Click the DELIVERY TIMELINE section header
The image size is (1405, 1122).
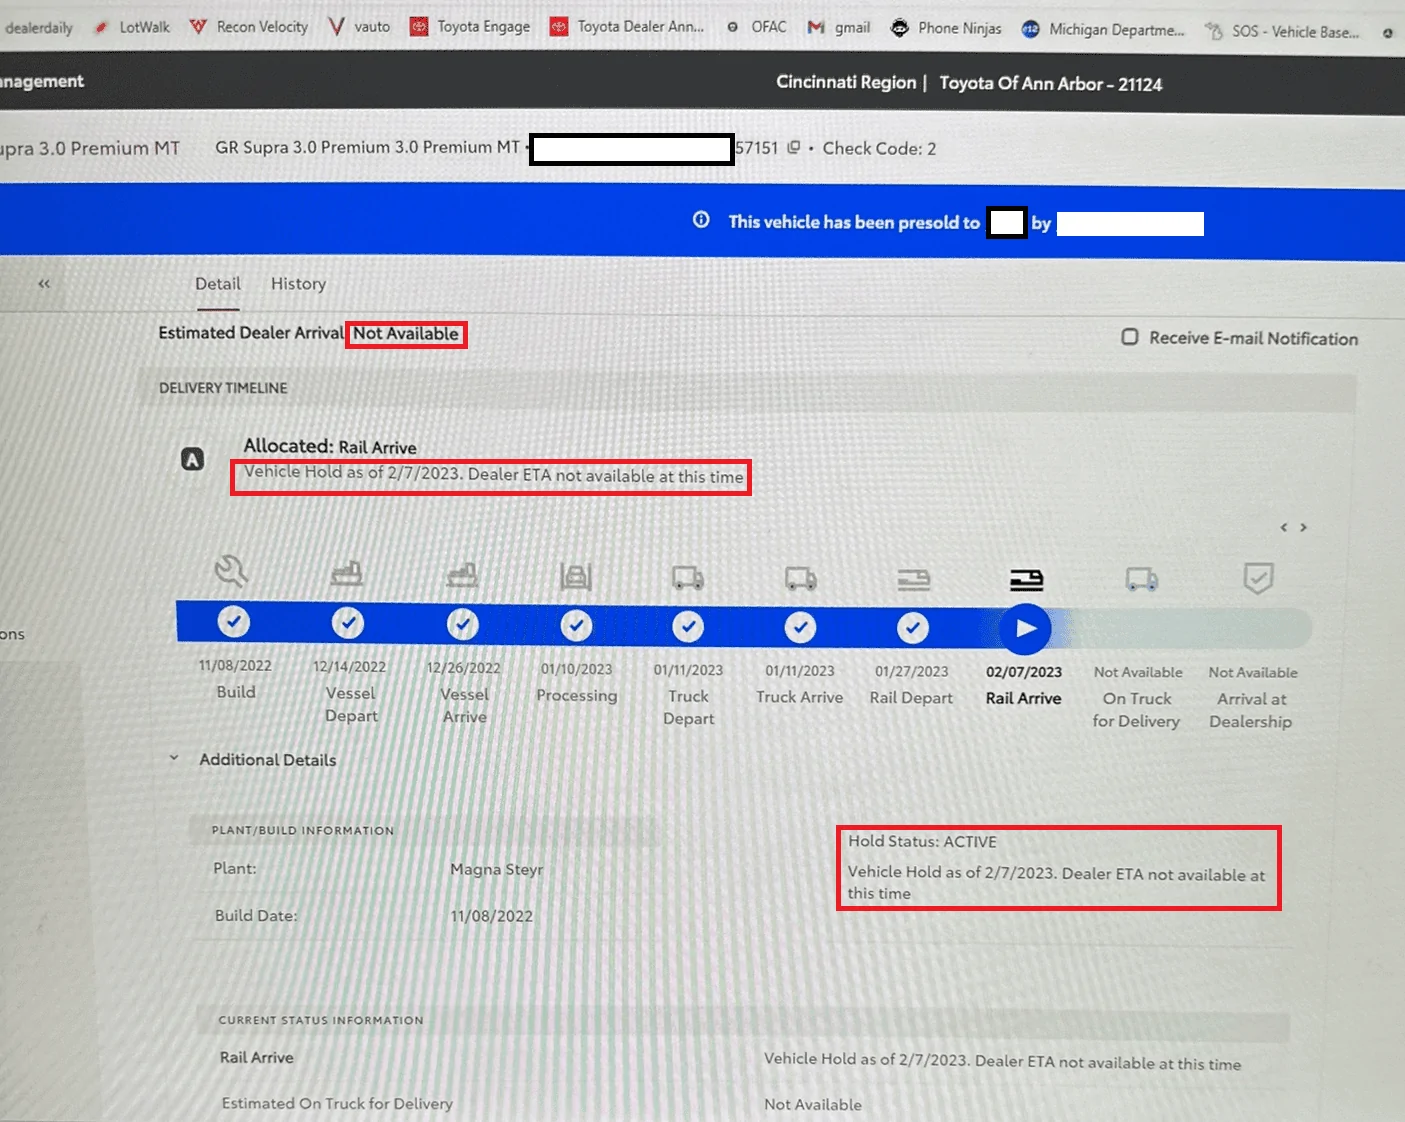(x=223, y=388)
